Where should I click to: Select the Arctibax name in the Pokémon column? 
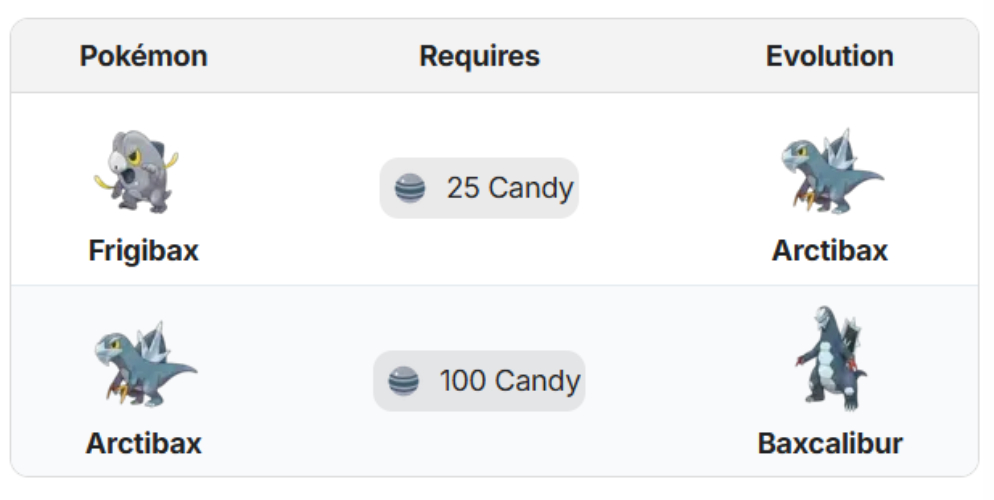[x=144, y=443]
